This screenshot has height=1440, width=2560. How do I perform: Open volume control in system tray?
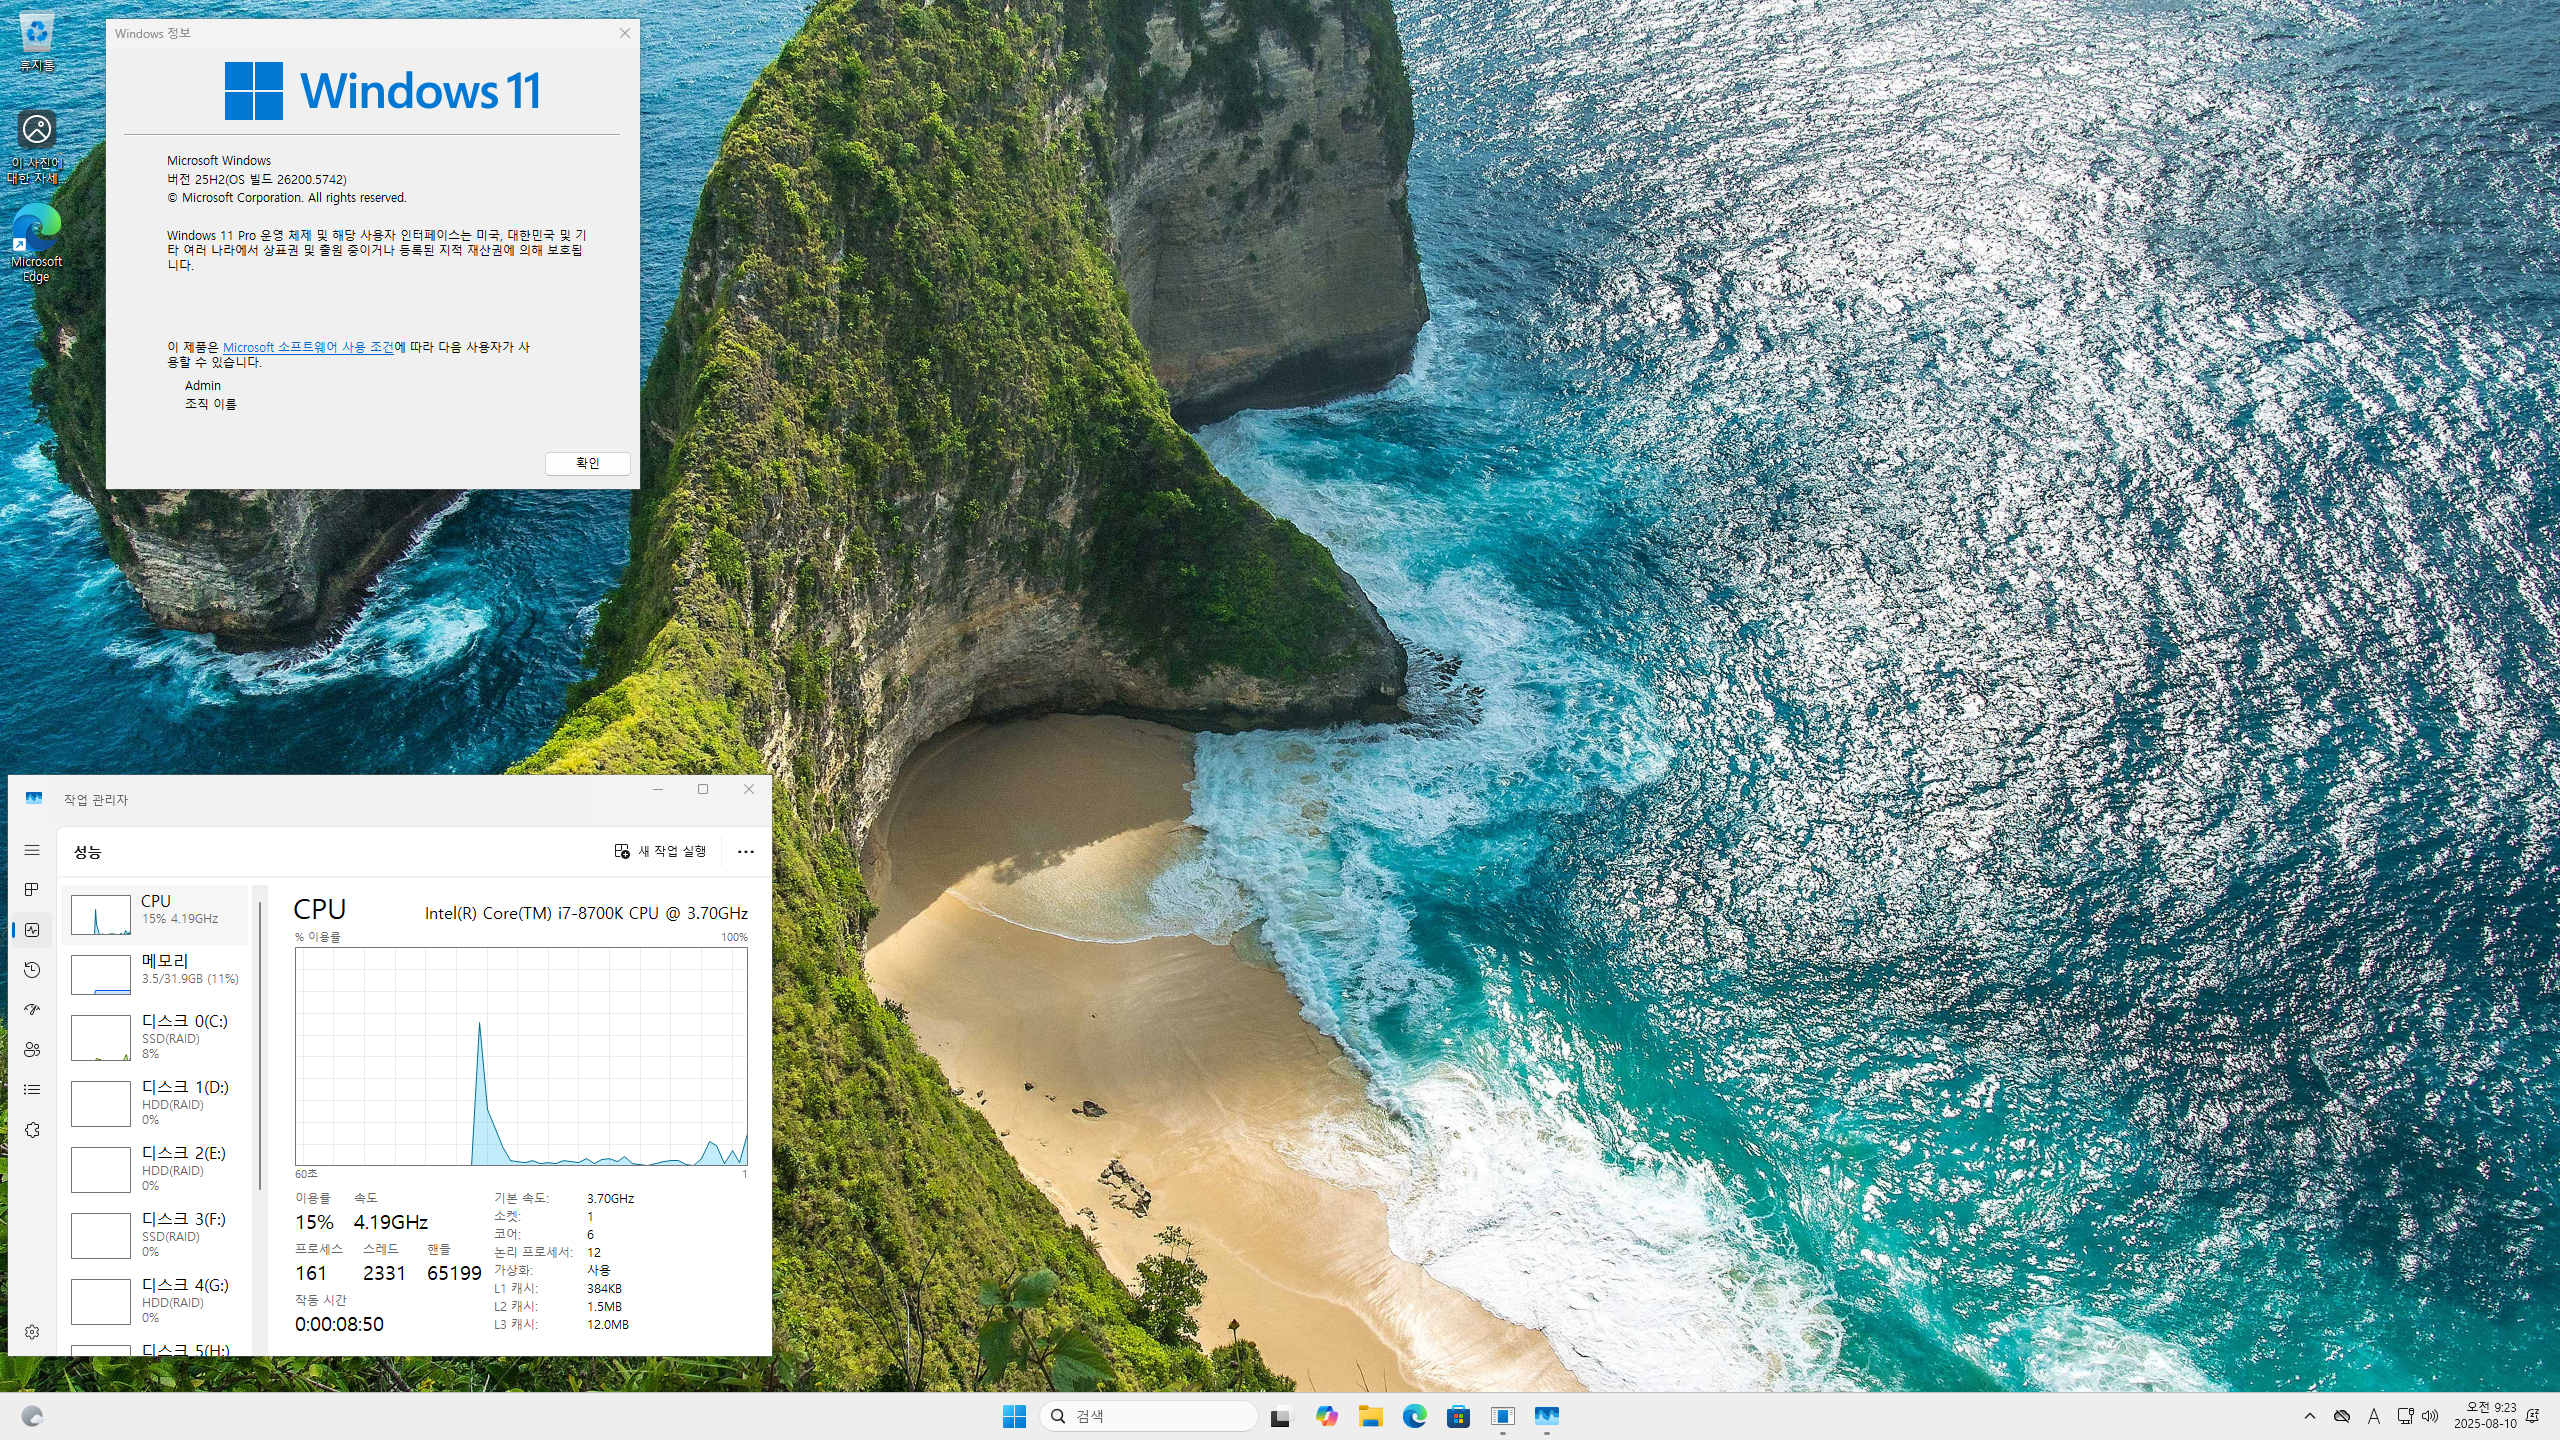click(2430, 1416)
